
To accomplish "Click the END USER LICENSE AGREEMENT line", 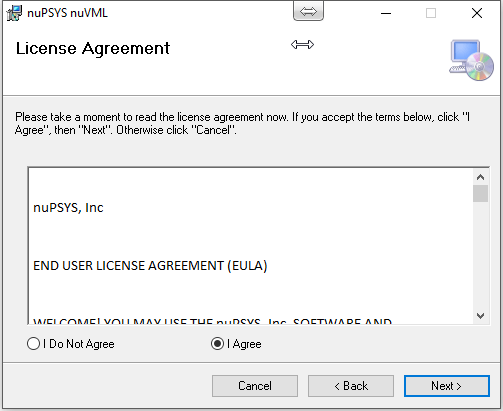I will point(150,266).
